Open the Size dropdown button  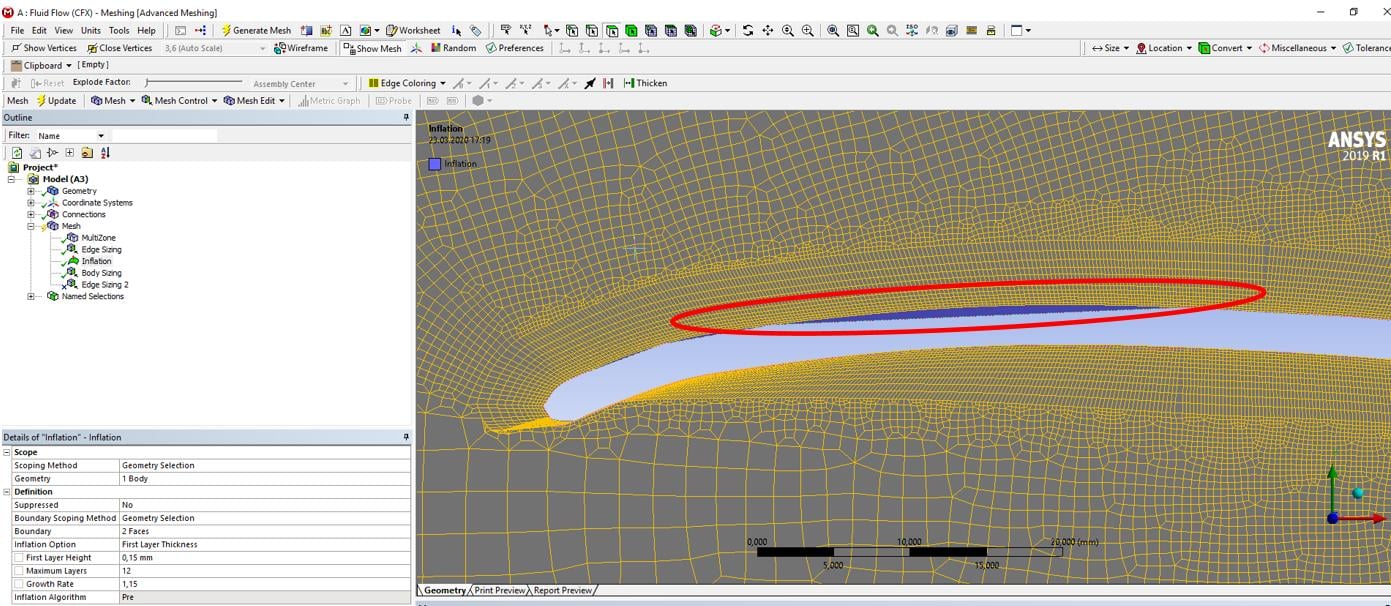[x=1110, y=48]
